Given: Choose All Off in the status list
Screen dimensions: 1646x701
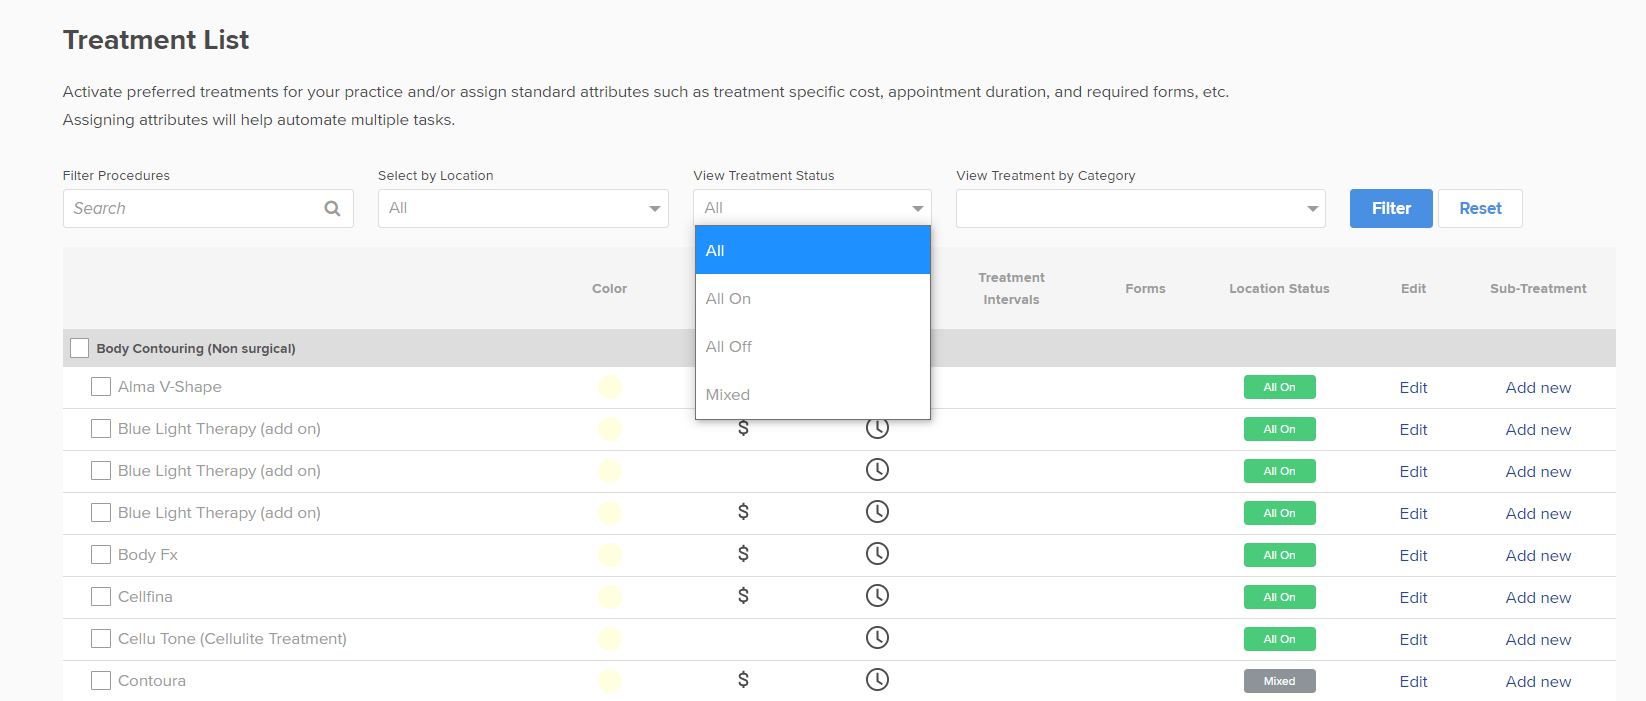Looking at the screenshot, I should (x=813, y=346).
